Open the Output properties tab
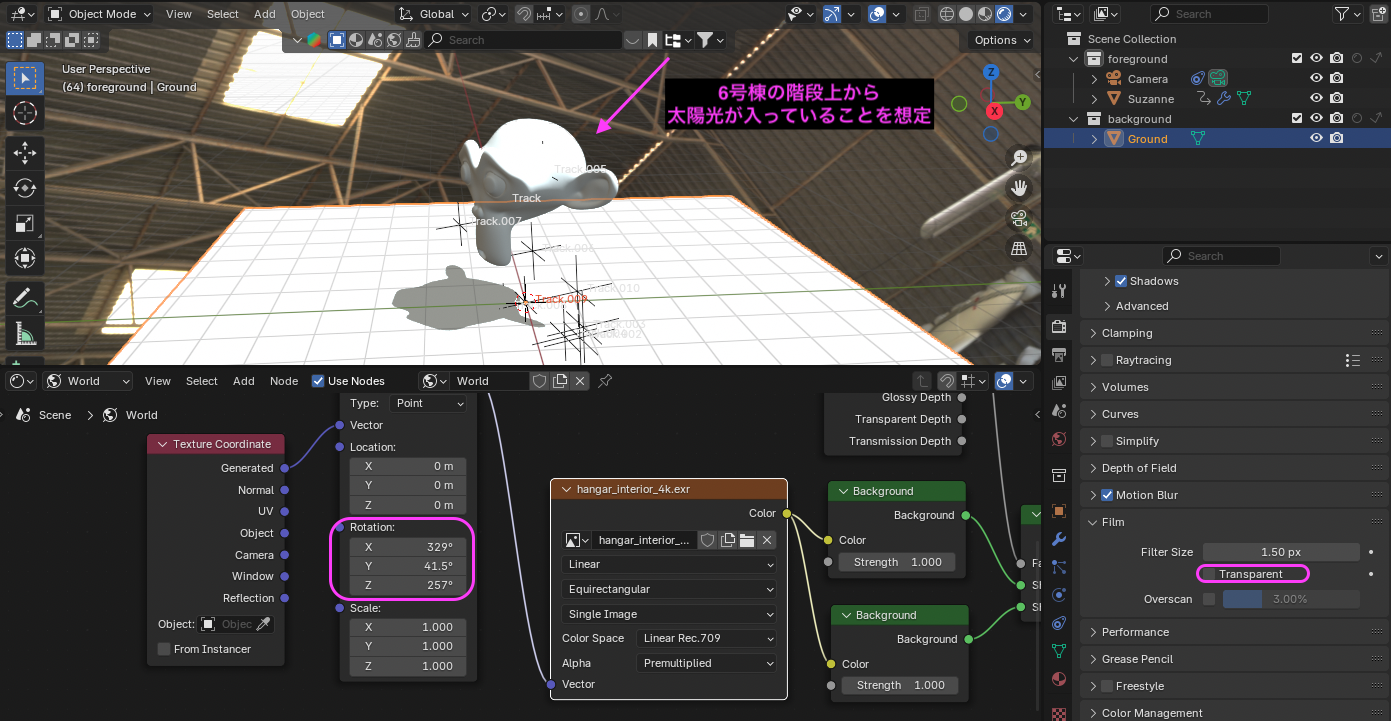Screen dimensions: 1391x721 [1059, 354]
